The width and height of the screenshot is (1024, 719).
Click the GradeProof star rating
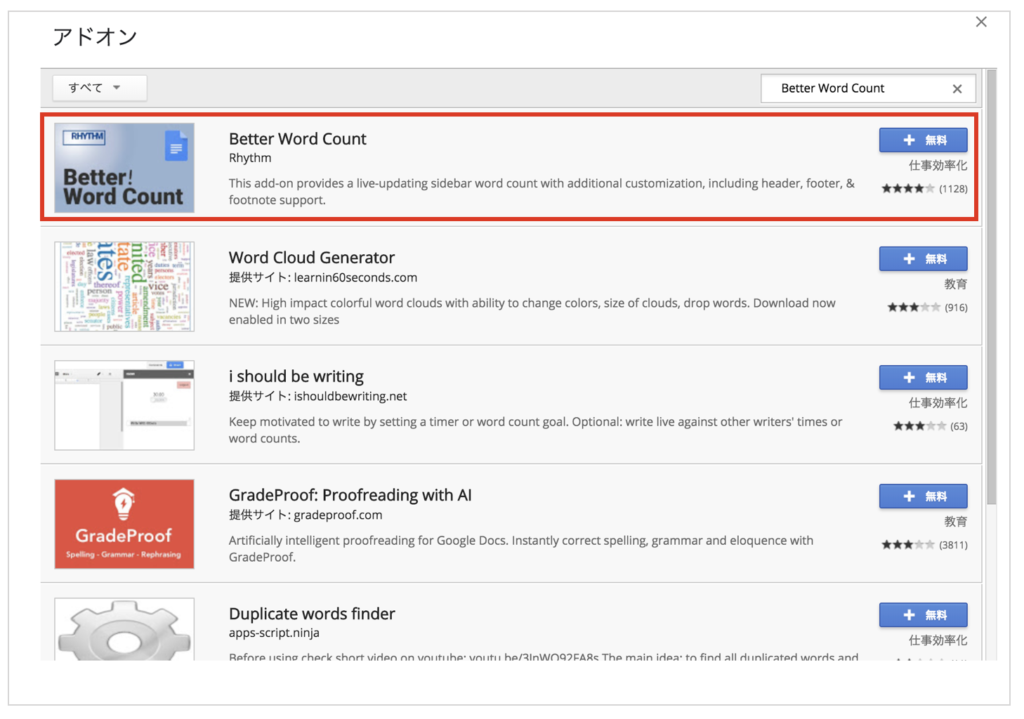(907, 545)
